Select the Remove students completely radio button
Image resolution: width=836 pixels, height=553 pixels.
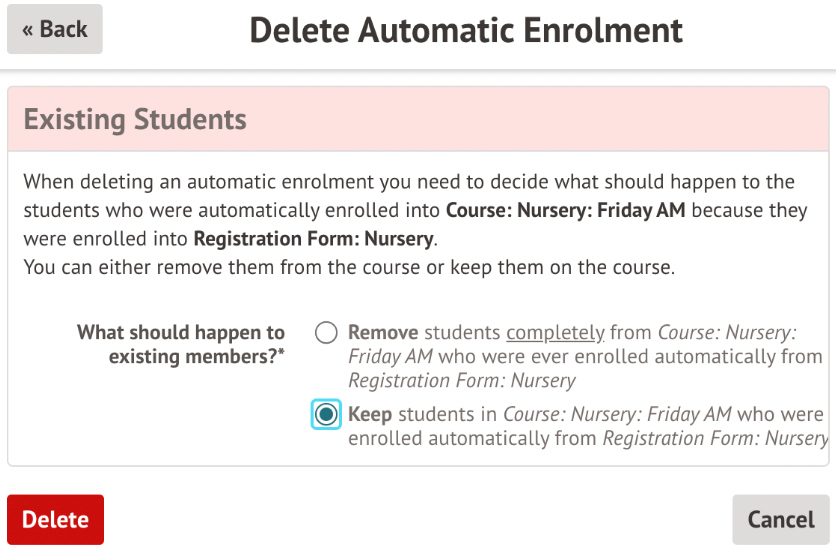326,334
